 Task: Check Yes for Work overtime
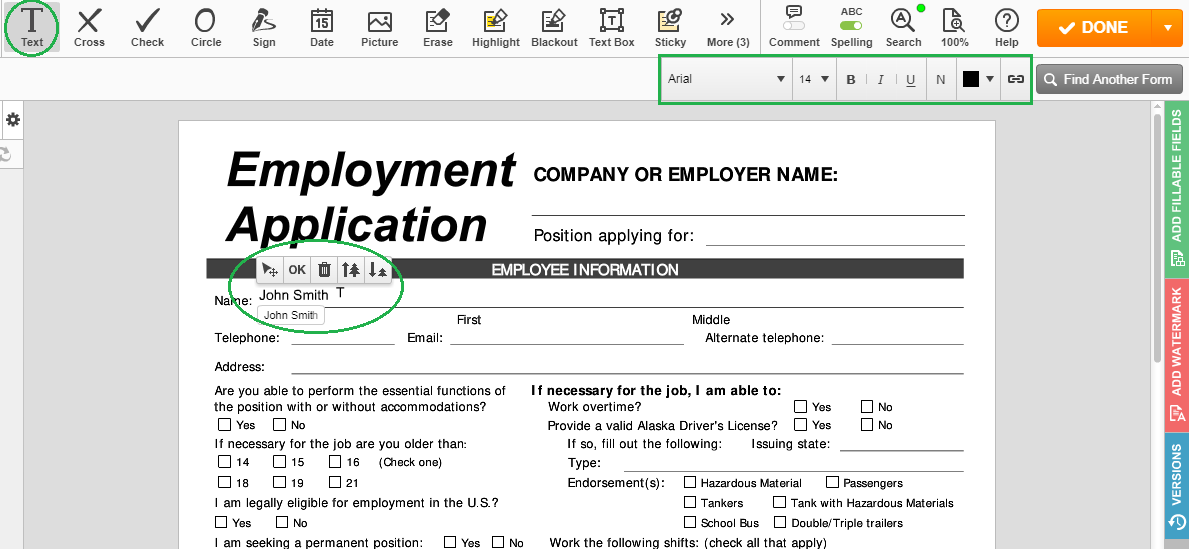(800, 406)
